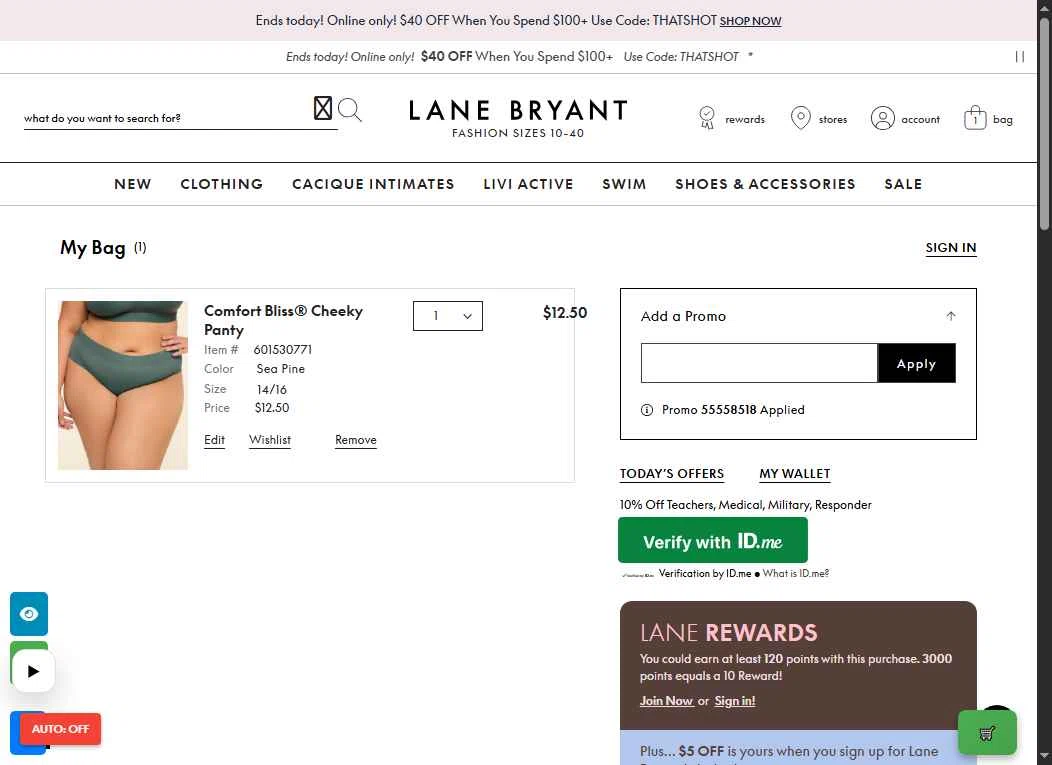Click the Verify with ID.me button
Screen dimensions: 1052x765
713,540
